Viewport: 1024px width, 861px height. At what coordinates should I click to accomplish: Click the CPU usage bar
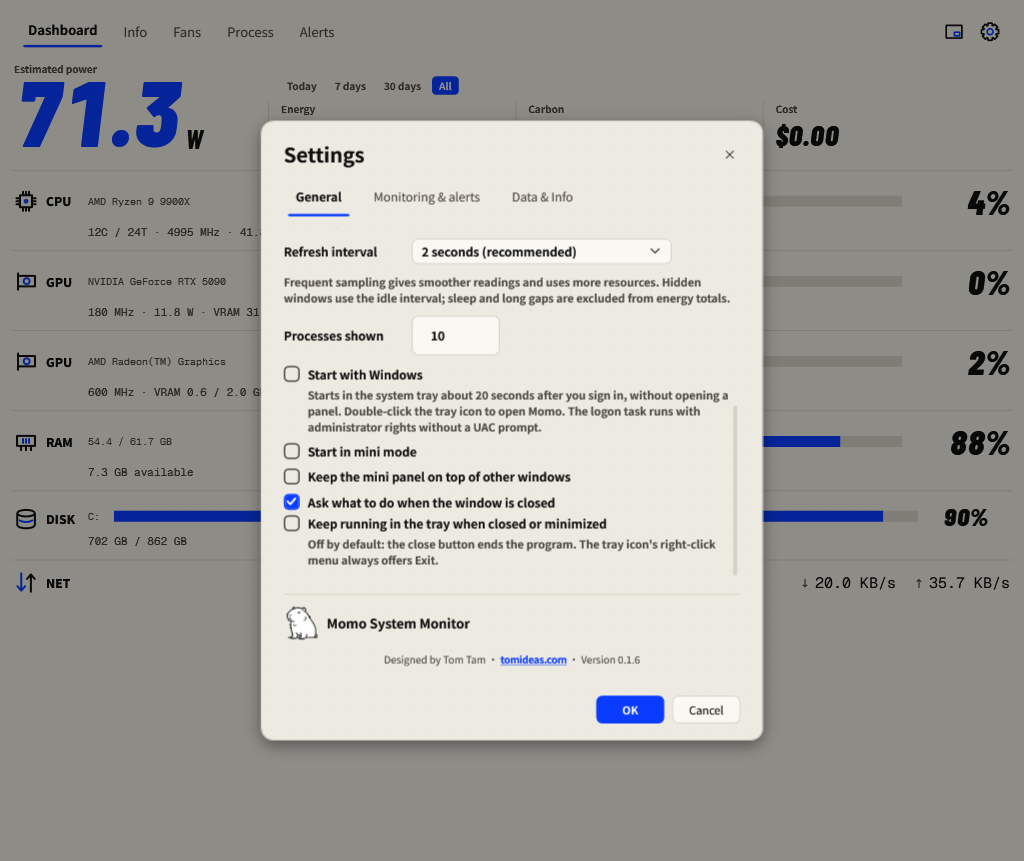pyautogui.click(x=833, y=201)
